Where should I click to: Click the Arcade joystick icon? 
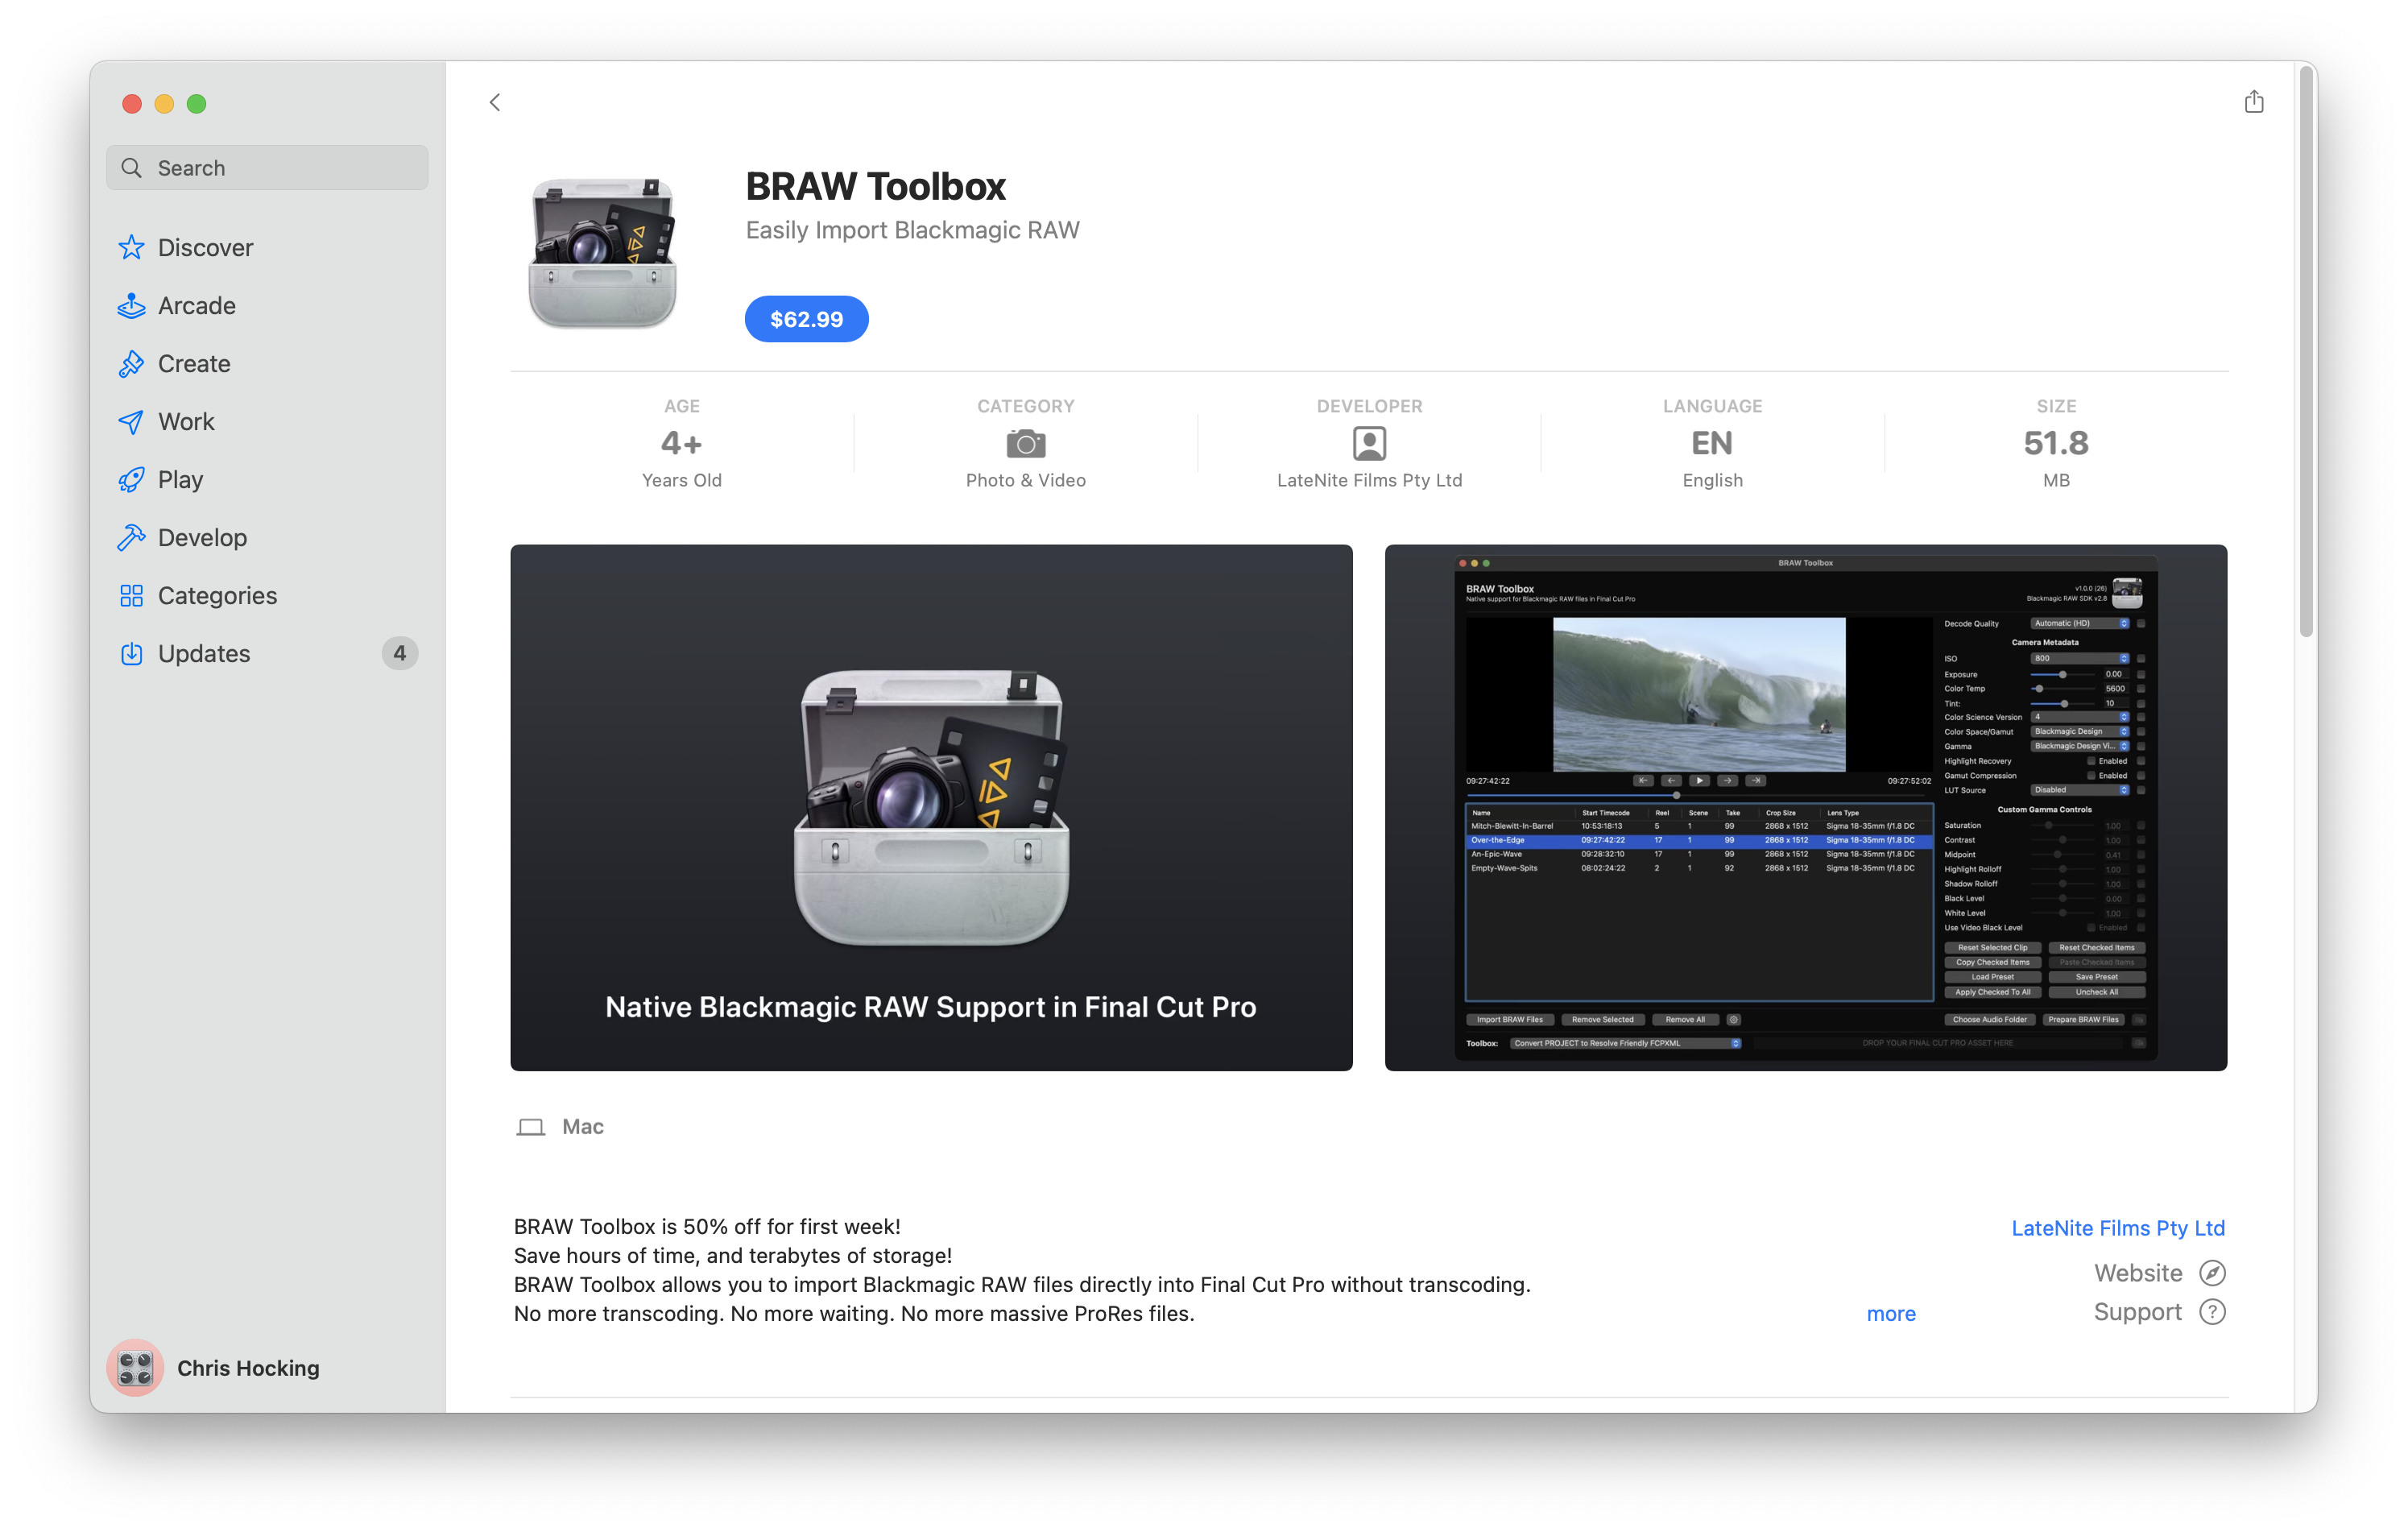pyautogui.click(x=131, y=305)
